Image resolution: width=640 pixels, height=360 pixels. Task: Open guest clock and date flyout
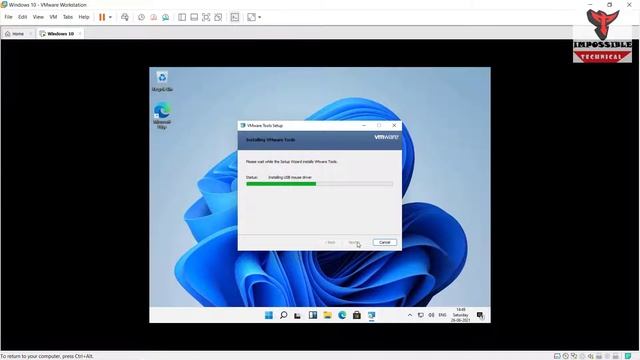point(460,315)
